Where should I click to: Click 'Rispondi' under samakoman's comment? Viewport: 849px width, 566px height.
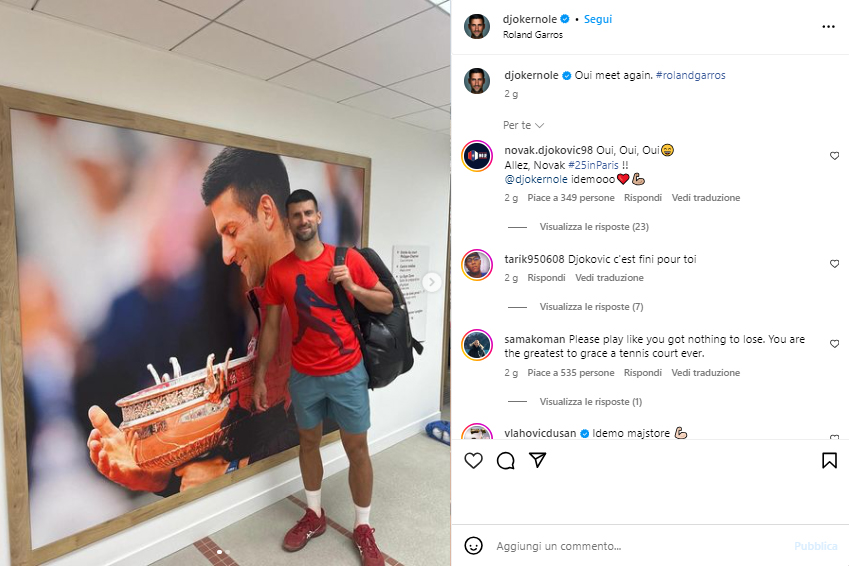pos(643,373)
